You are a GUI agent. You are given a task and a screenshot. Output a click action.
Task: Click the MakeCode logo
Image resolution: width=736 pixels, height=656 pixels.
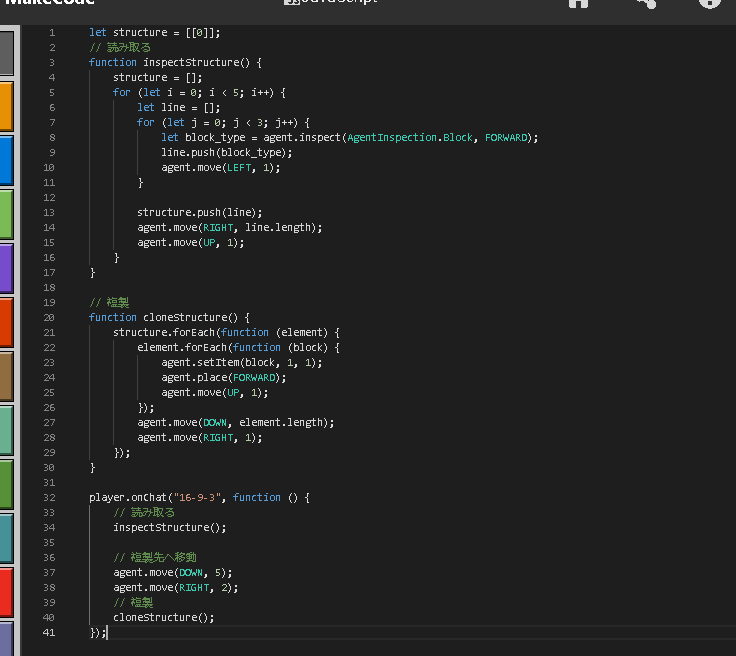(48, 4)
